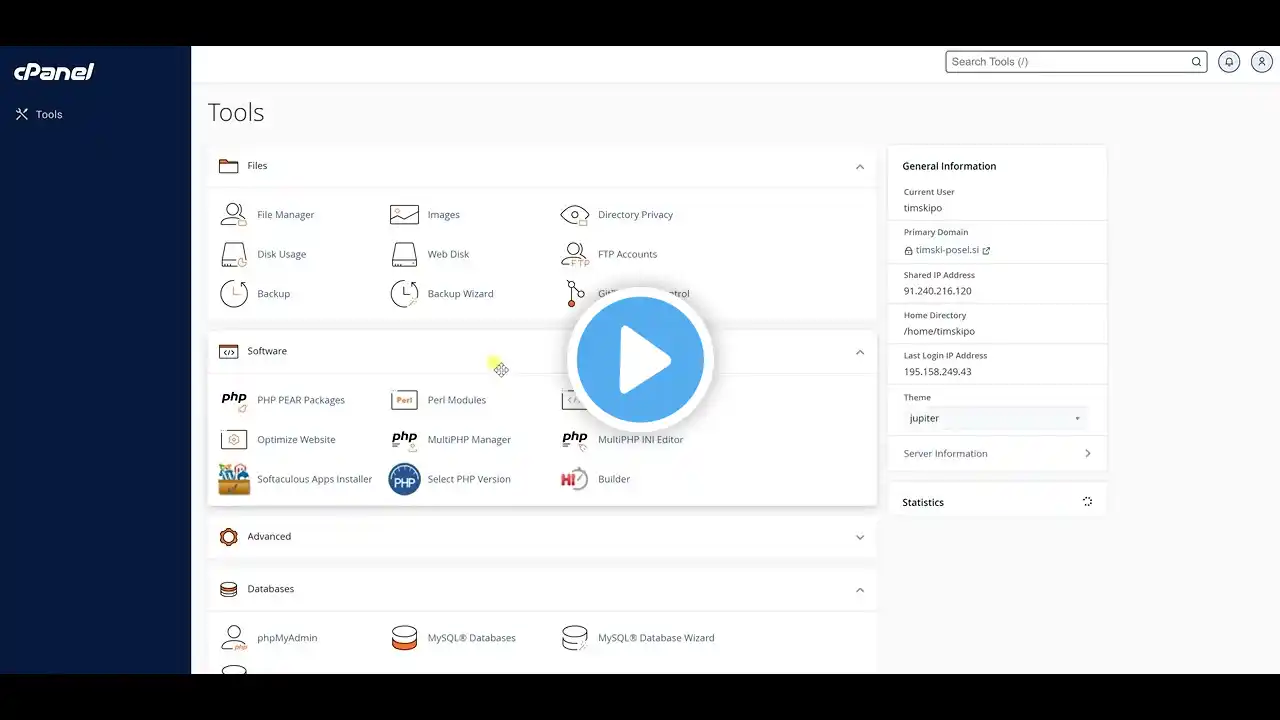Click last login IP 195.158.249.43
The height and width of the screenshot is (720, 1280).
938,371
